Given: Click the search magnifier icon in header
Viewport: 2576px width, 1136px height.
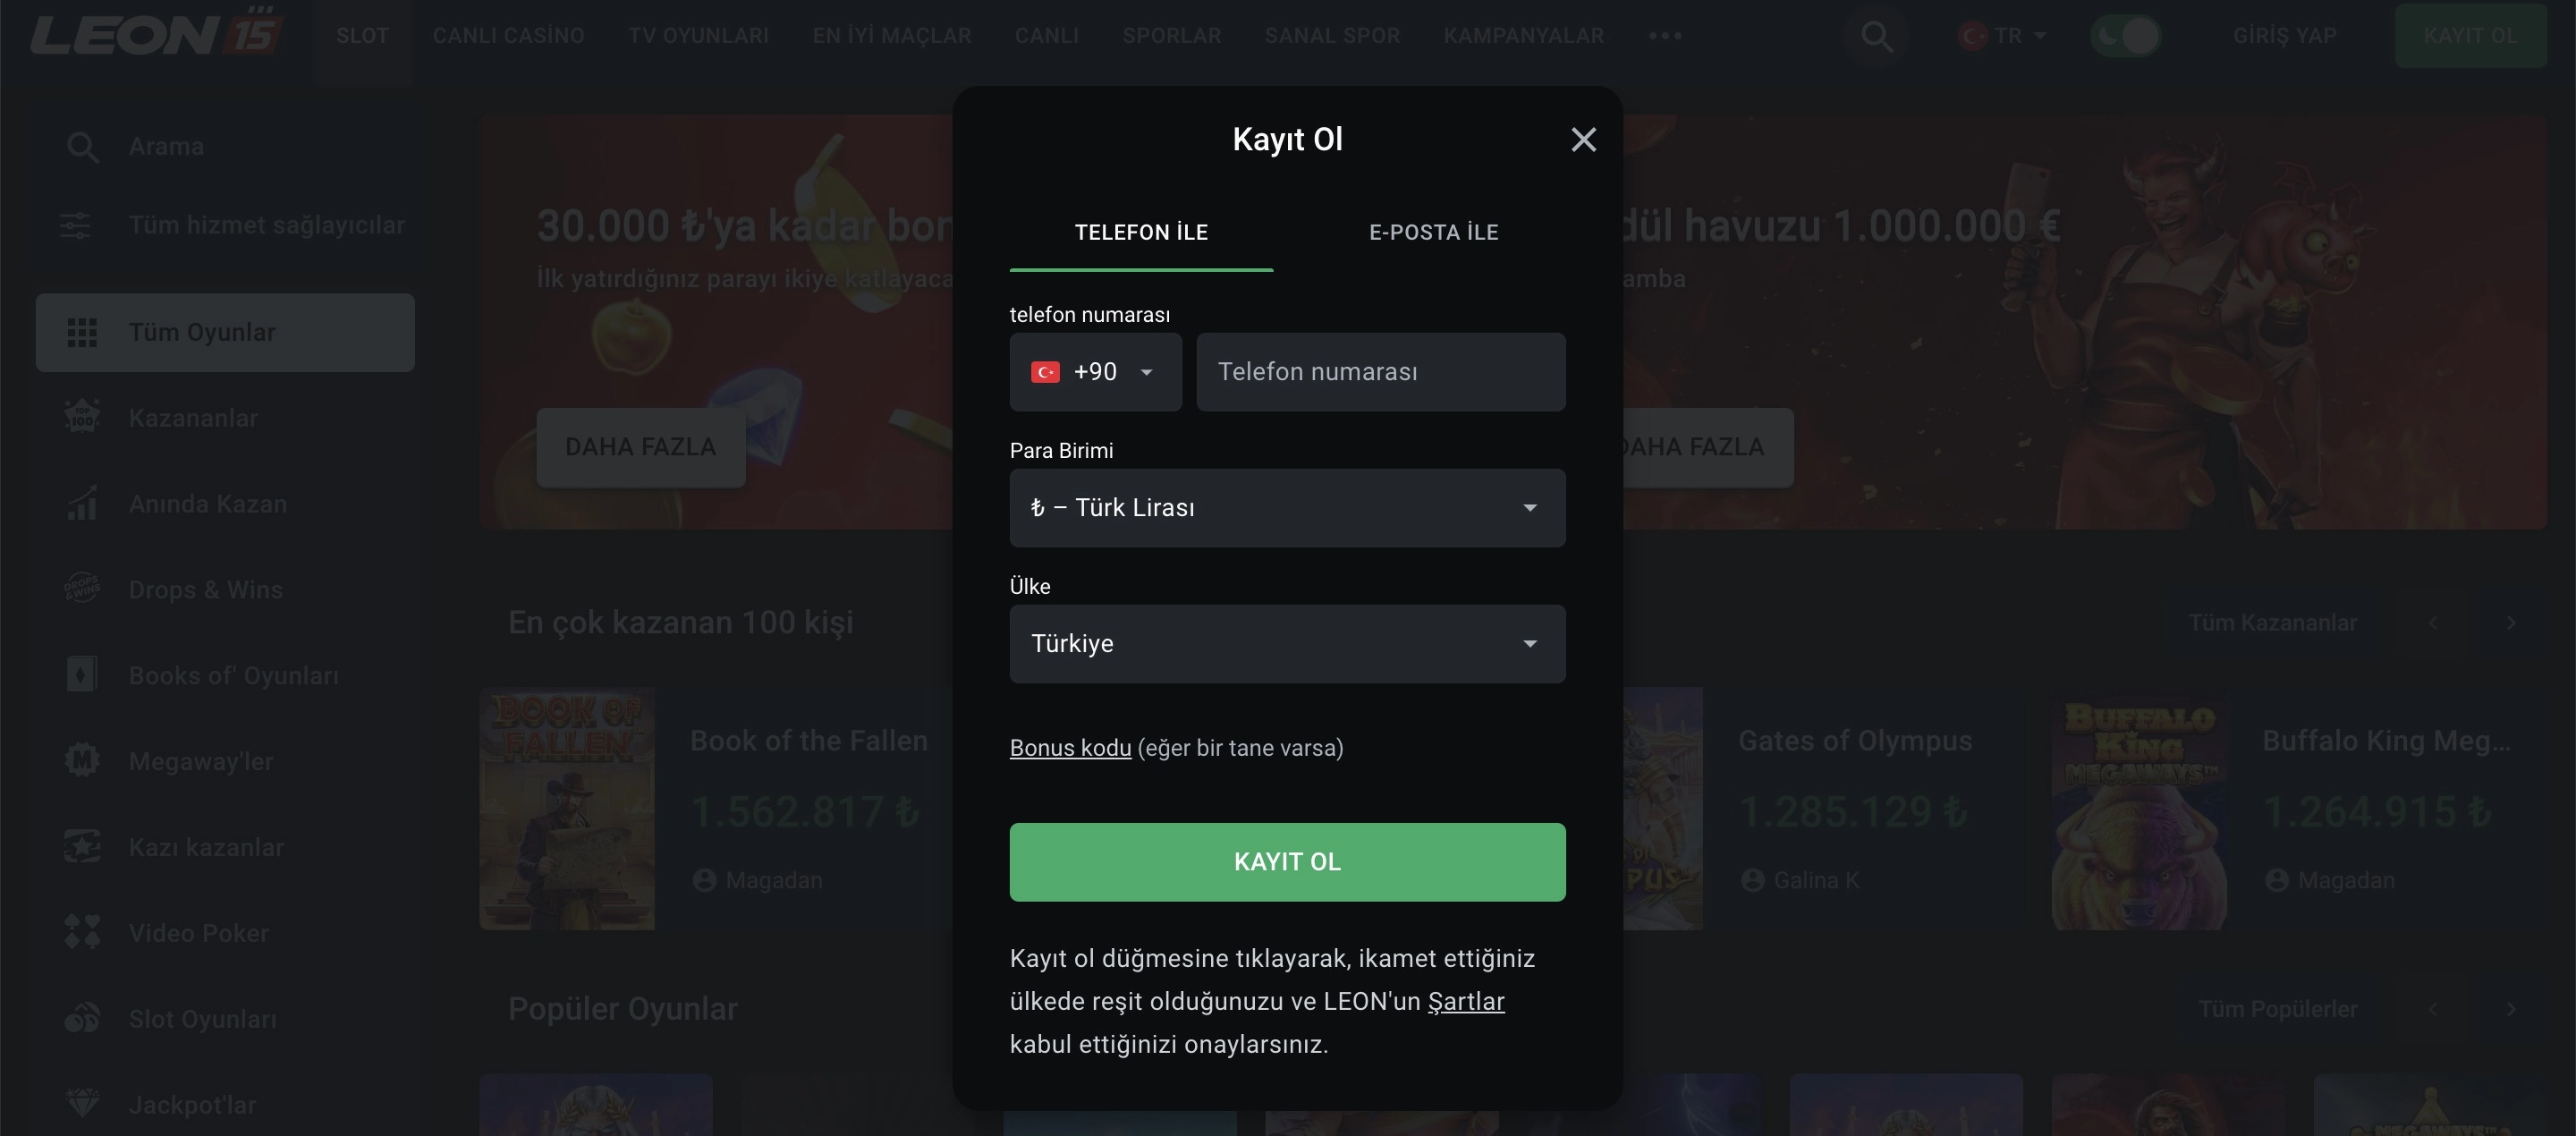Looking at the screenshot, I should pos(1876,36).
